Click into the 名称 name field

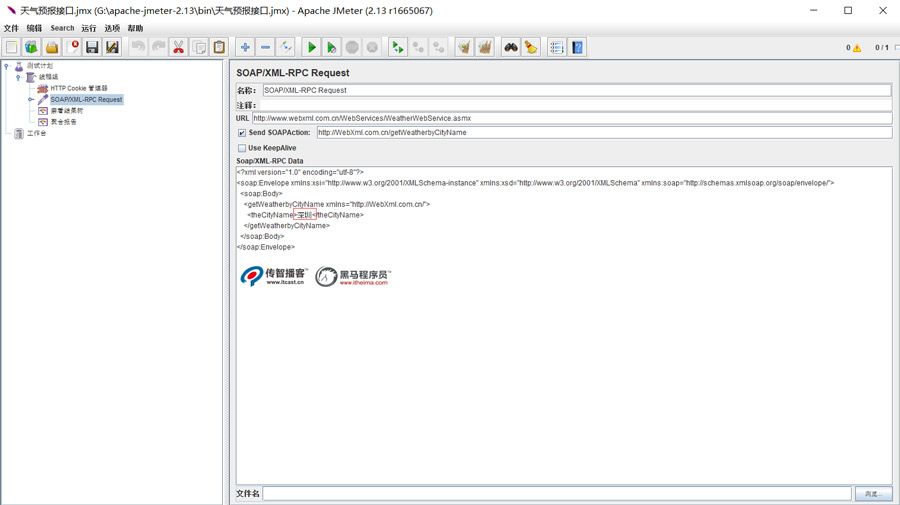tap(577, 90)
